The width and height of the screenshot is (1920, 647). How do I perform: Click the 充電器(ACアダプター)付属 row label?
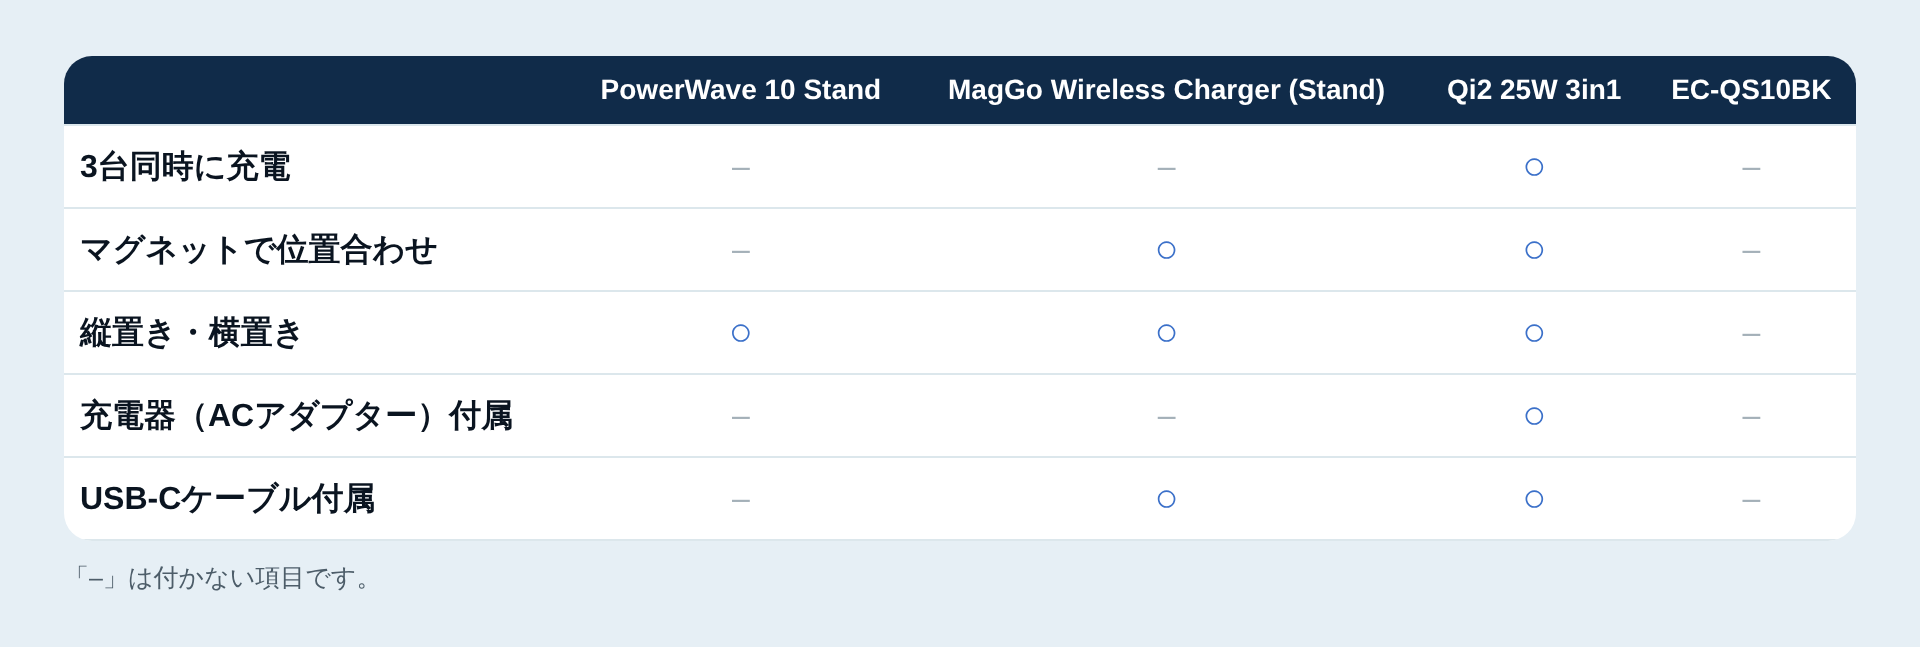pyautogui.click(x=296, y=415)
